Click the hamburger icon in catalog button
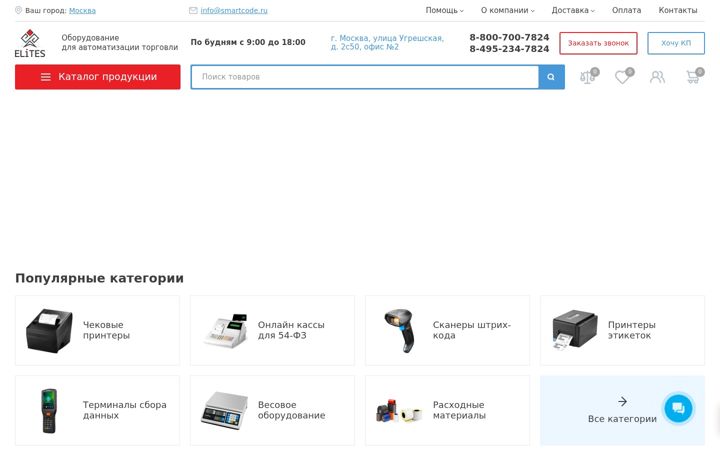720x450 pixels. pyautogui.click(x=46, y=77)
